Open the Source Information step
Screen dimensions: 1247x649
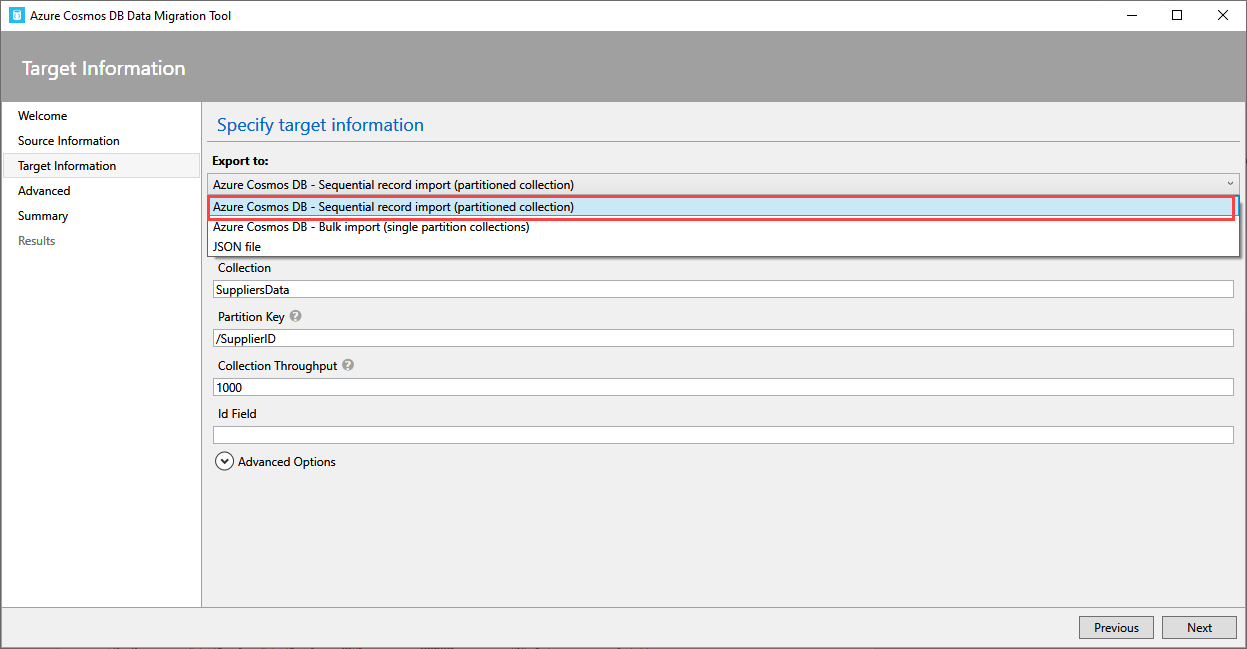tap(101, 141)
